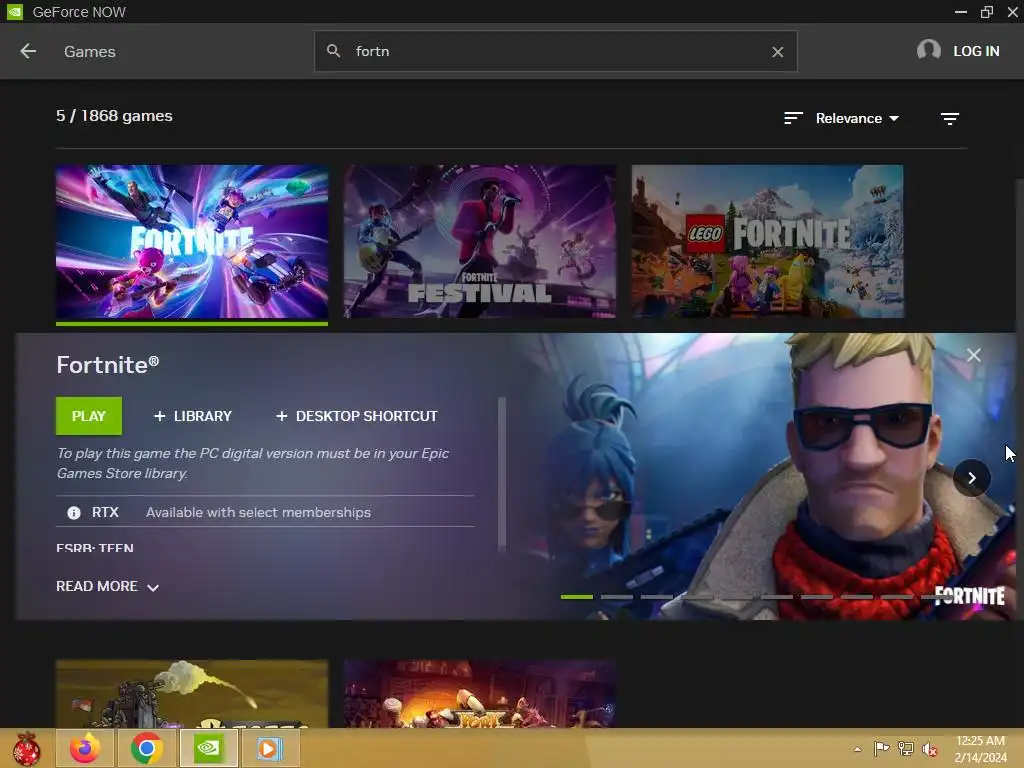Click '5 / 1868 games' result count
Image resolution: width=1024 pixels, height=768 pixels.
(114, 116)
